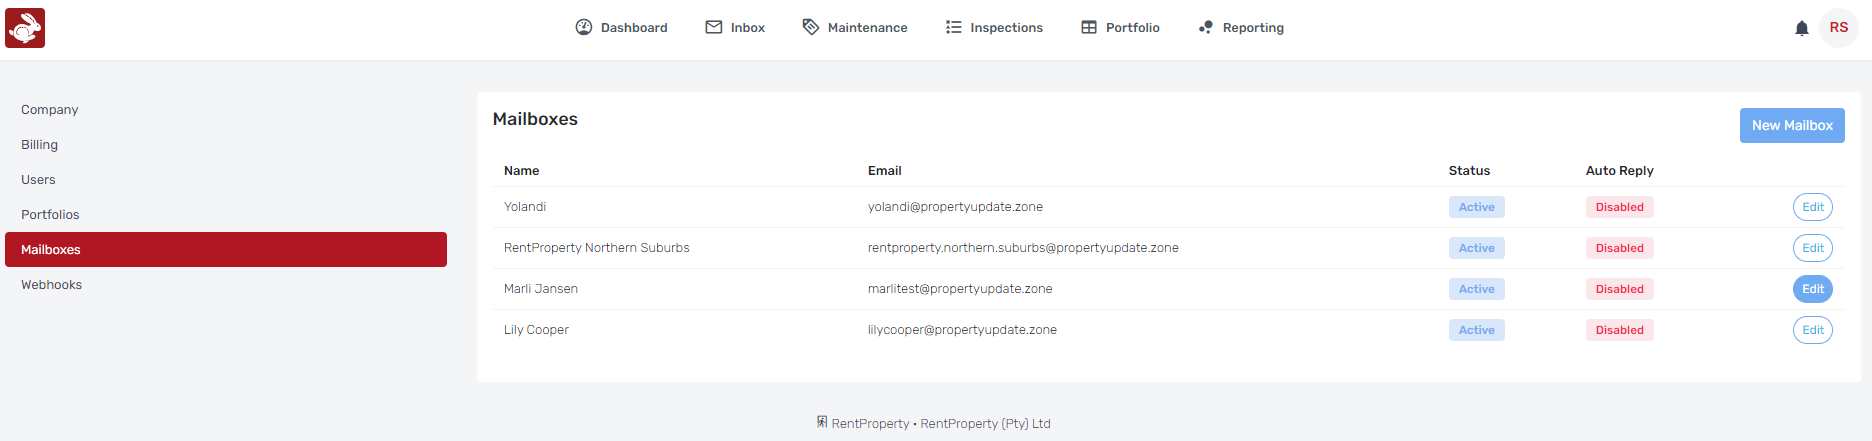The width and height of the screenshot is (1872, 441).
Task: Edit the Lily Cooper mailbox
Action: click(1813, 330)
